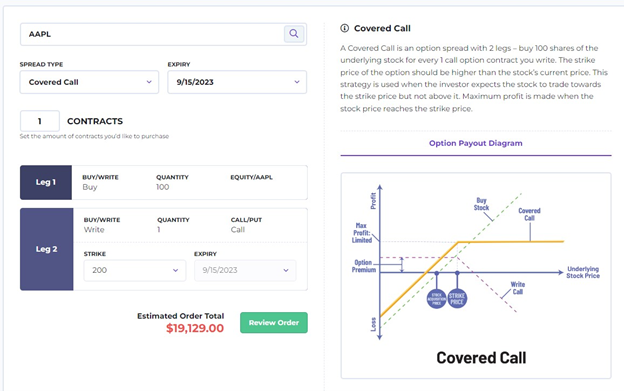This screenshot has height=391, width=624.
Task: Click the Stock Acquisition Price circle marker
Action: (437, 298)
